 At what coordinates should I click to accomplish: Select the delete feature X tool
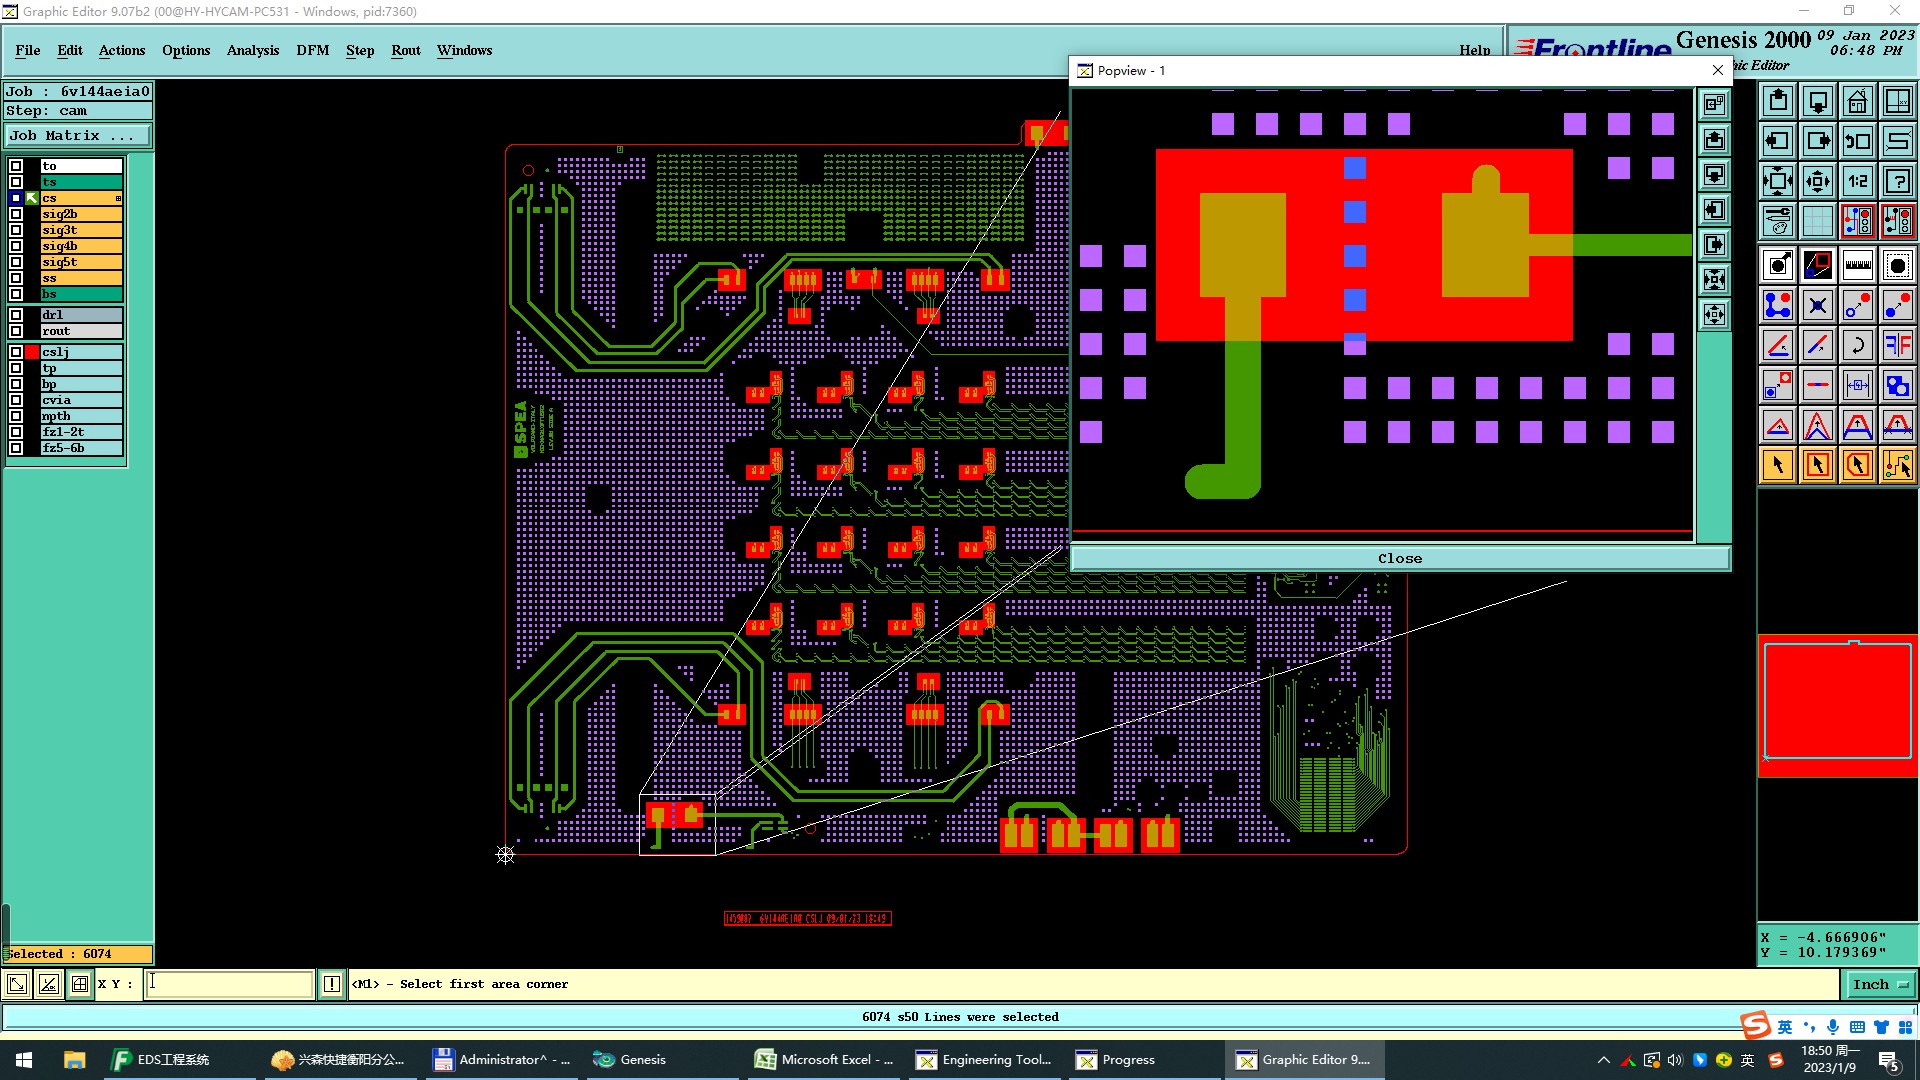(x=1817, y=305)
